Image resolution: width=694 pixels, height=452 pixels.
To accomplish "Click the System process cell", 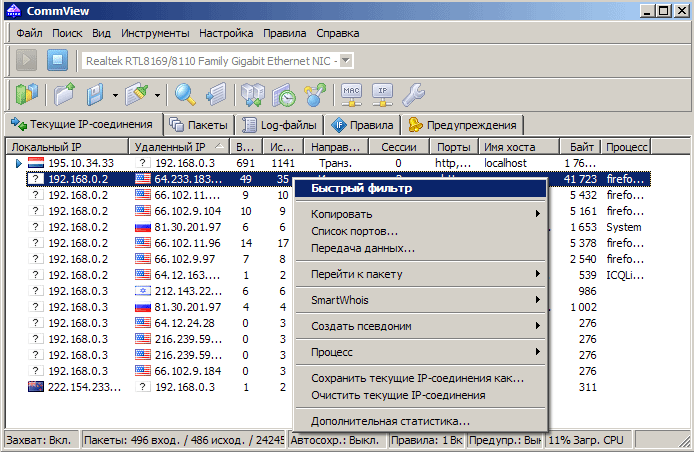I will coord(624,227).
